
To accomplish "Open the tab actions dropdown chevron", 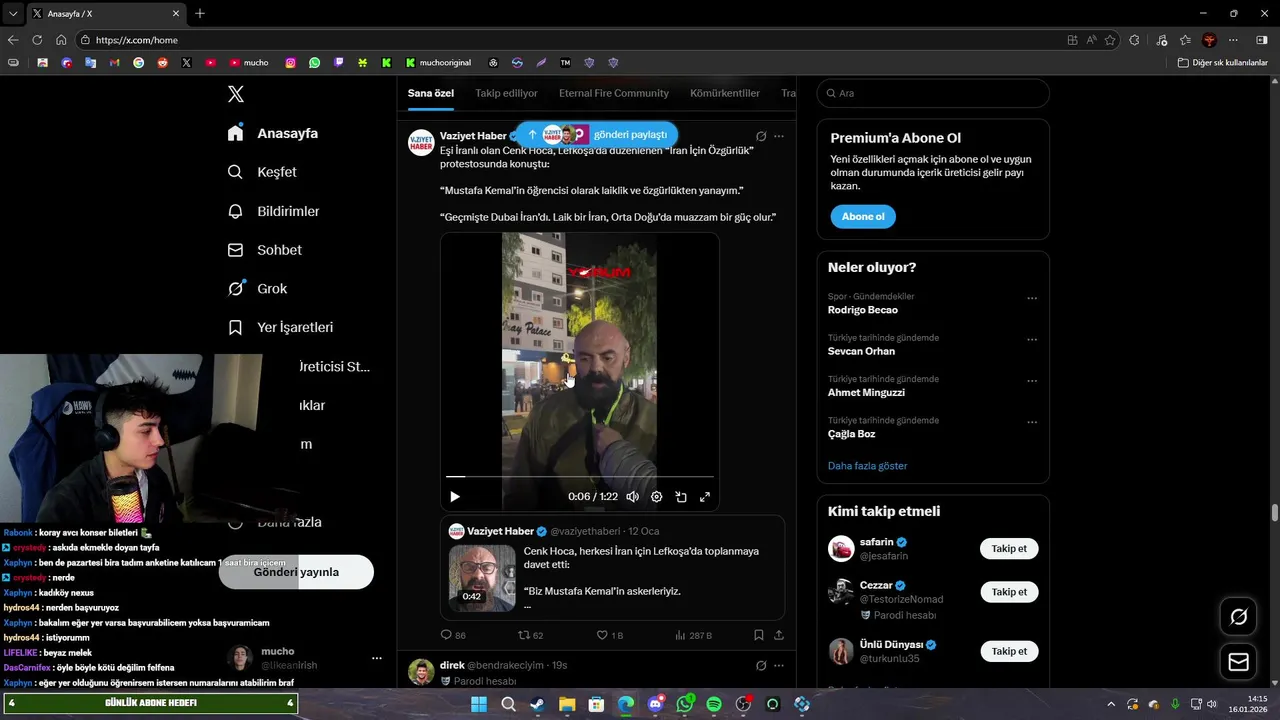I will [x=13, y=13].
